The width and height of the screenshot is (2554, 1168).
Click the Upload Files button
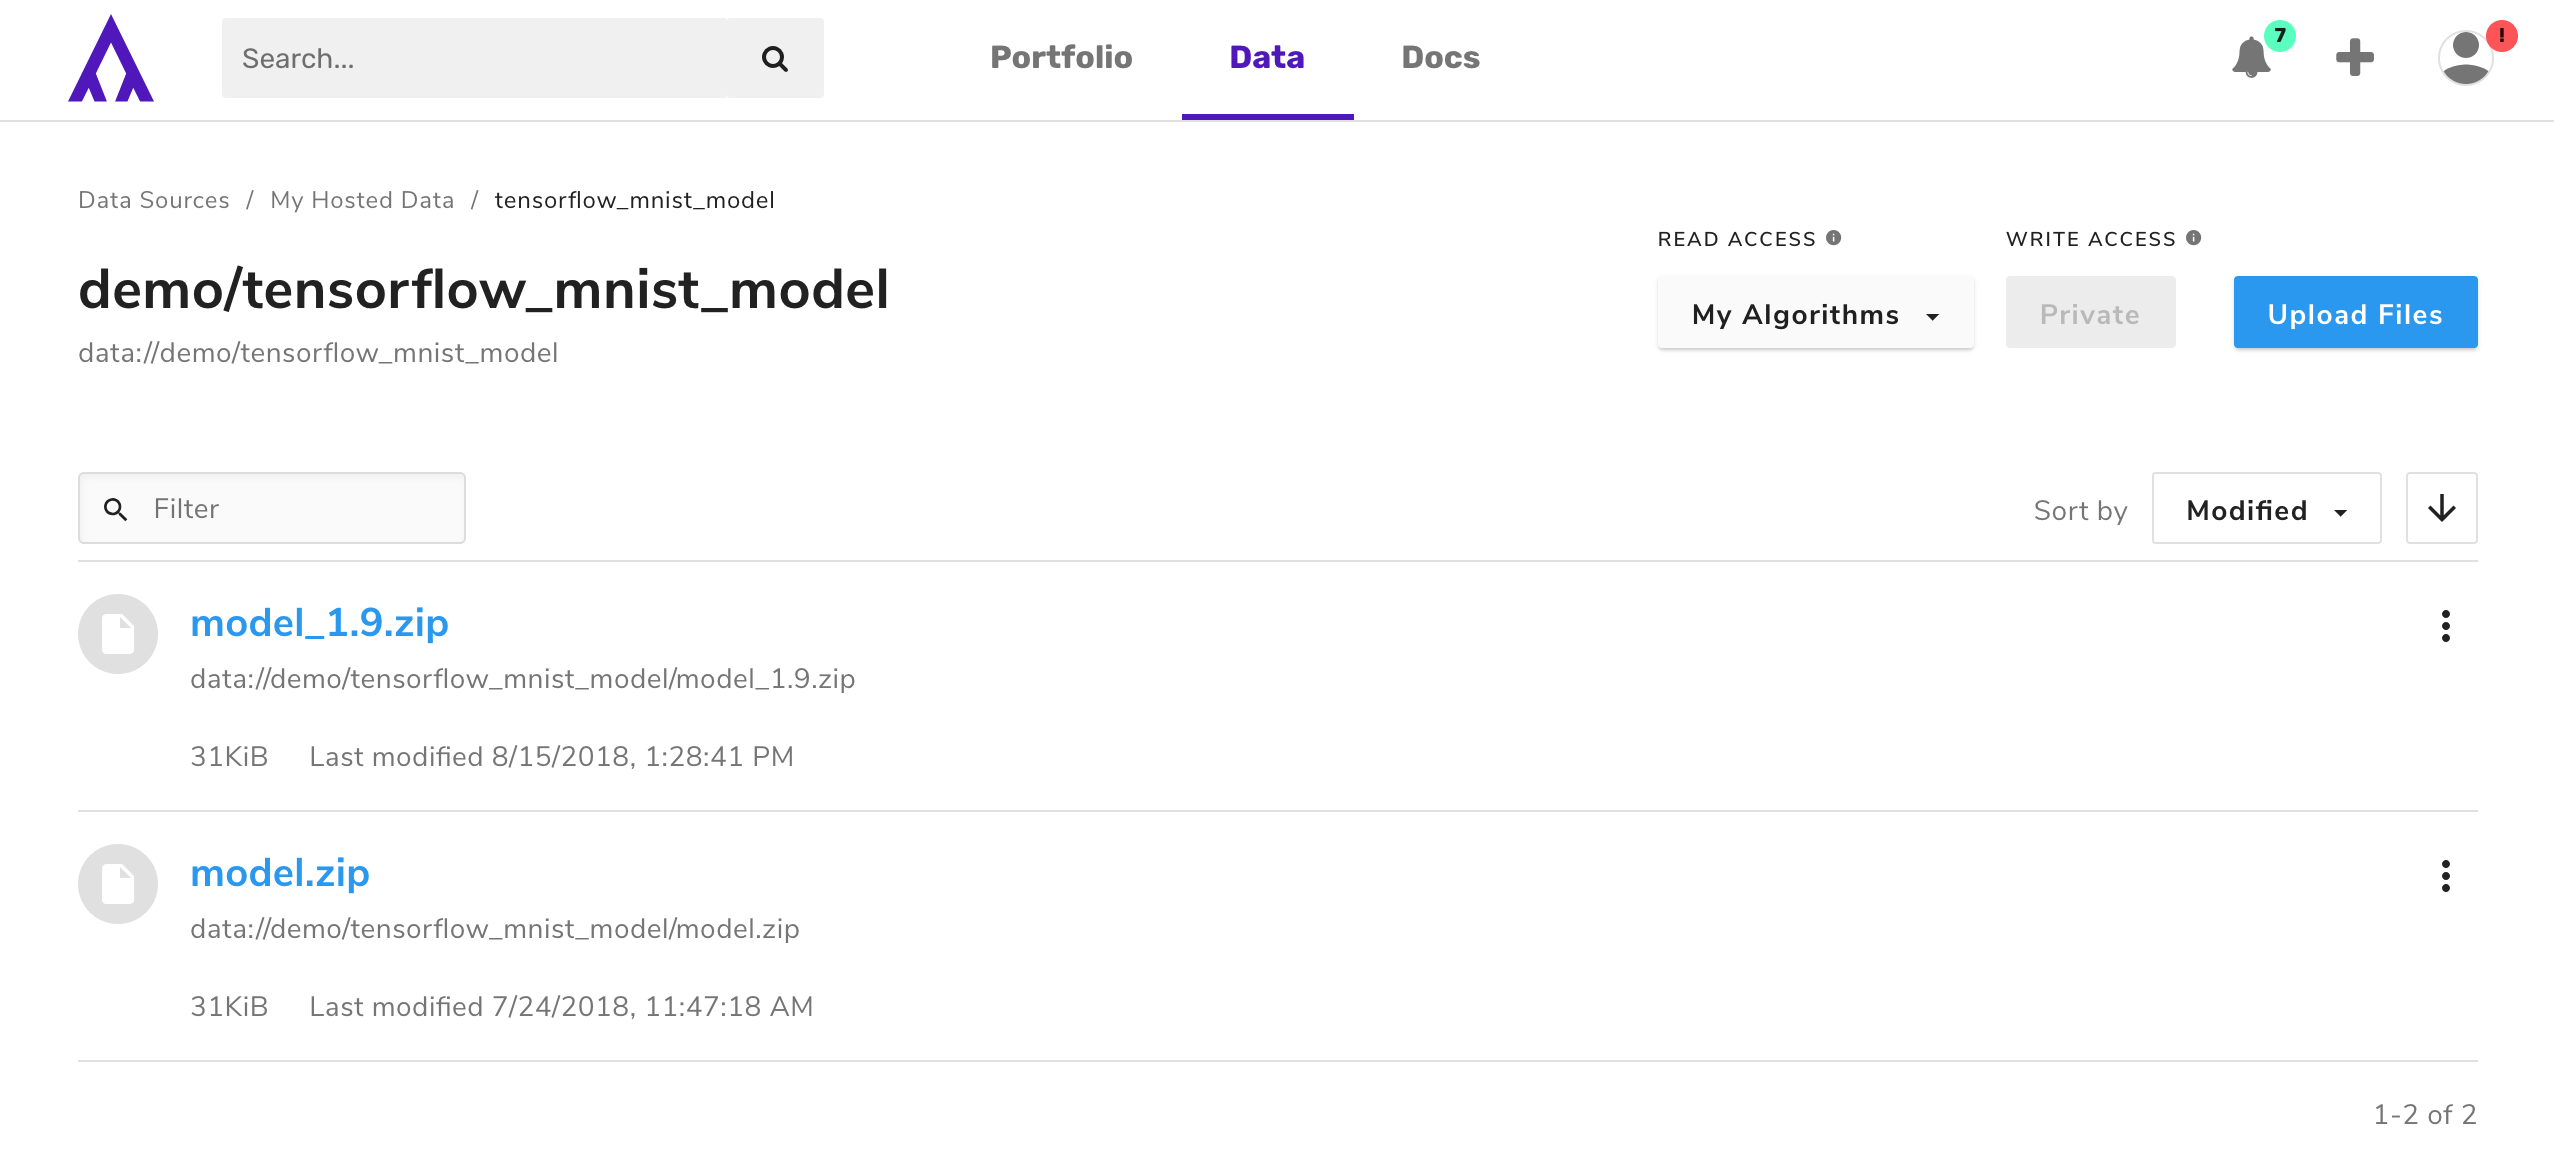tap(2356, 313)
